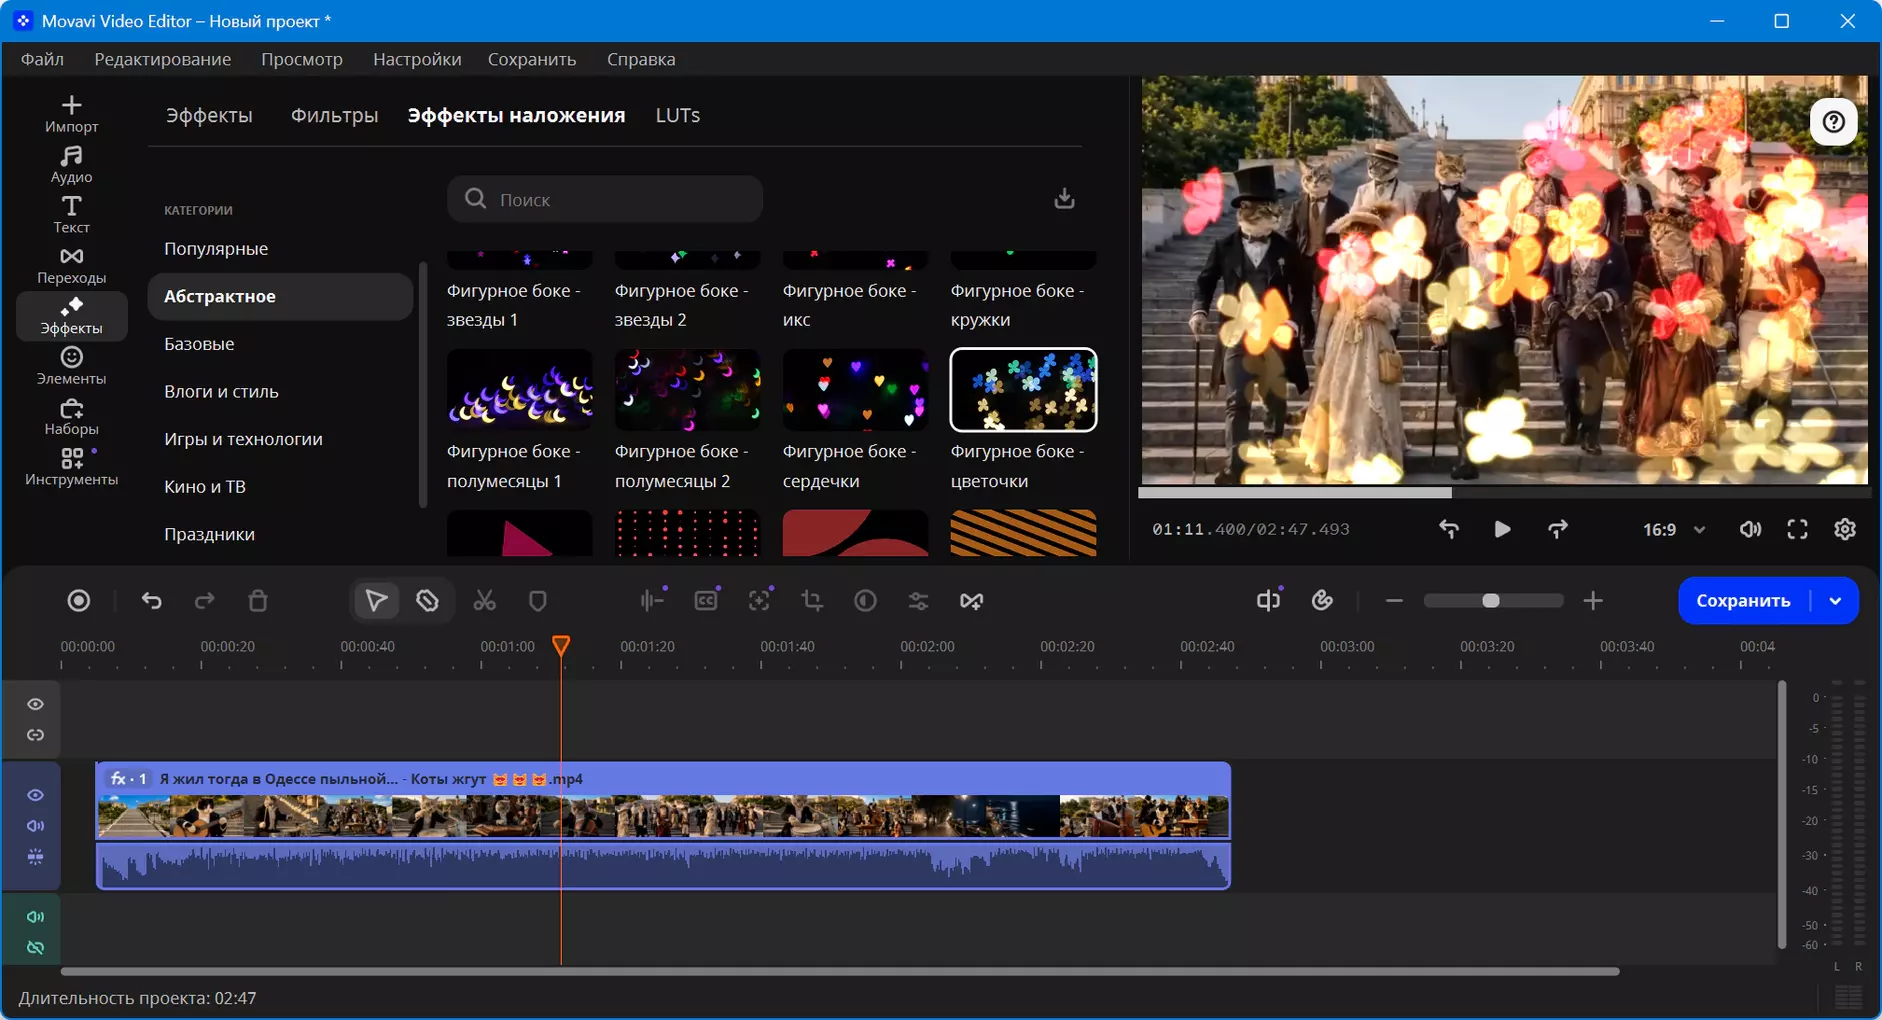
Task: Select the blade cut mode tool
Action: coord(428,601)
